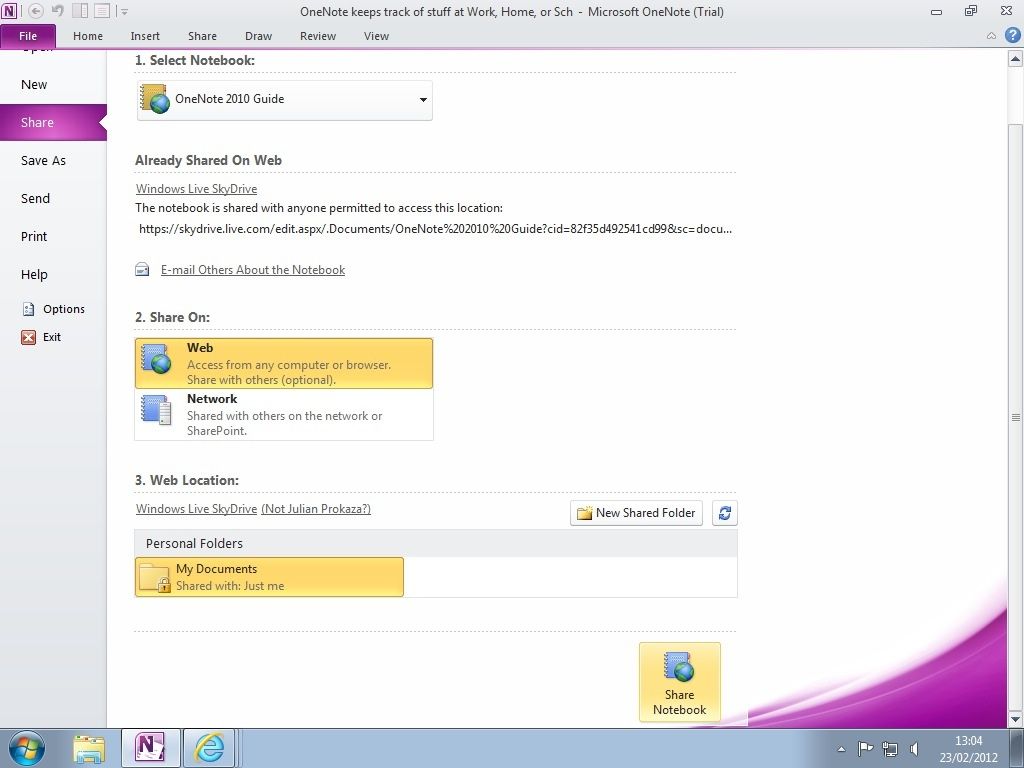Click the OneNote application icon in title bar

pos(9,11)
